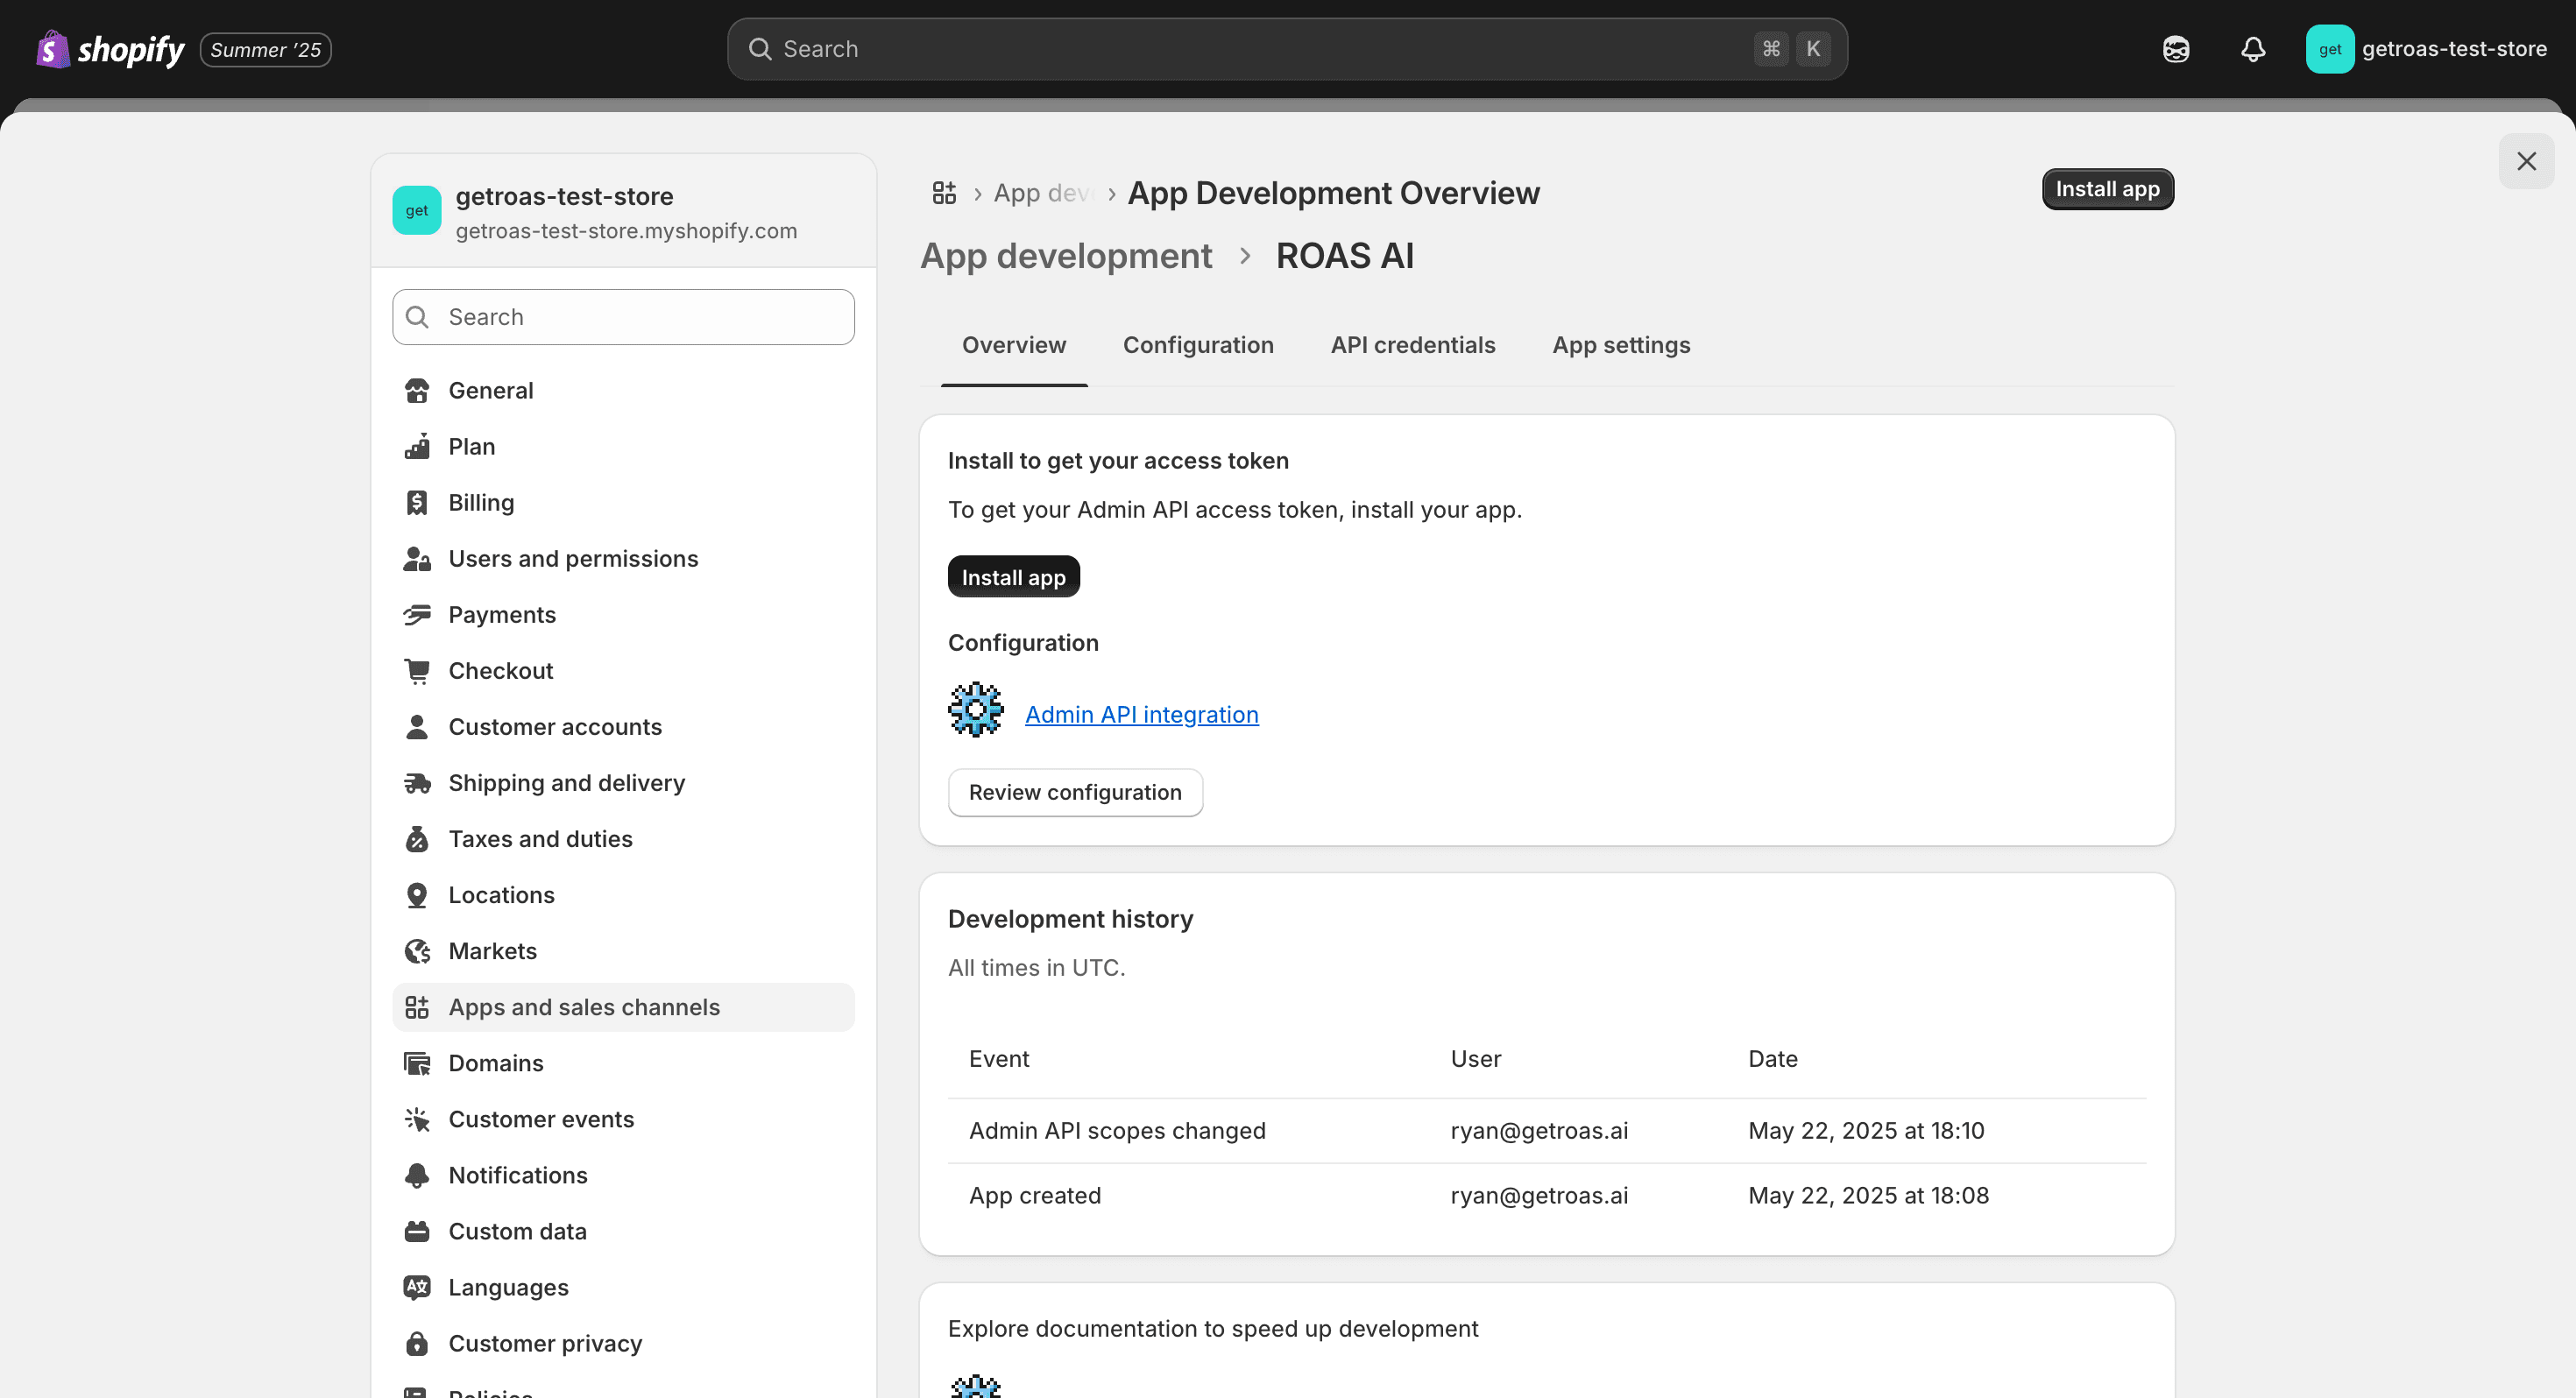This screenshot has width=2576, height=1398.
Task: Click the Billing receipt icon
Action: tap(417, 502)
